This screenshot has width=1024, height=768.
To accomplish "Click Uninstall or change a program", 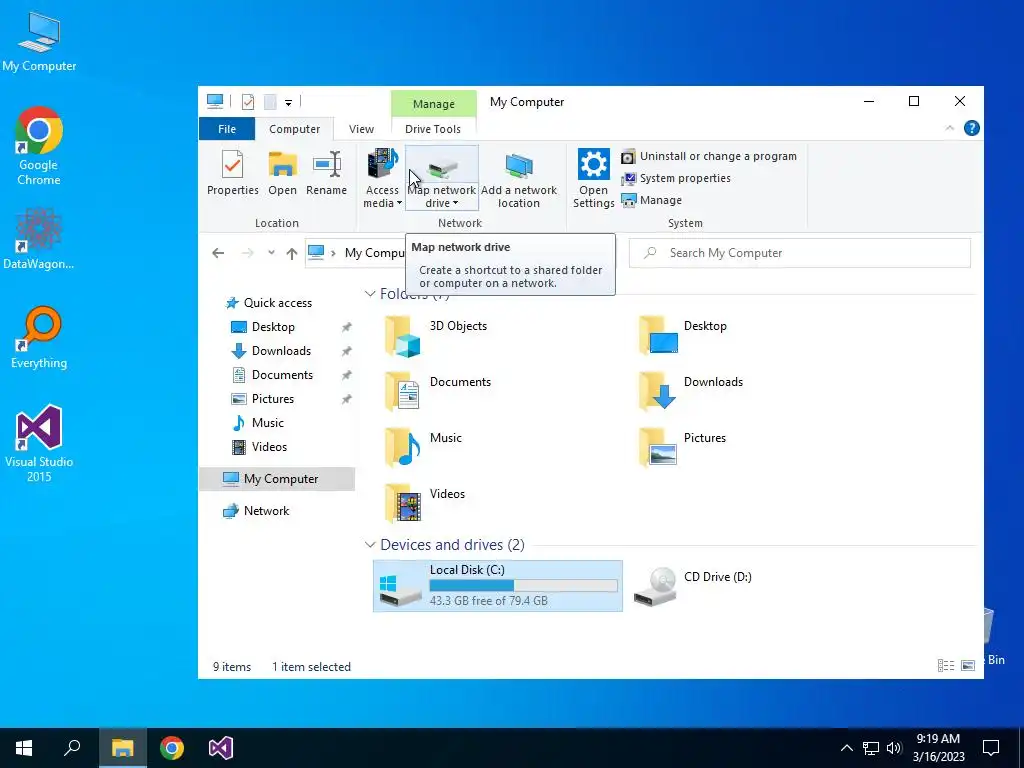I will [709, 156].
